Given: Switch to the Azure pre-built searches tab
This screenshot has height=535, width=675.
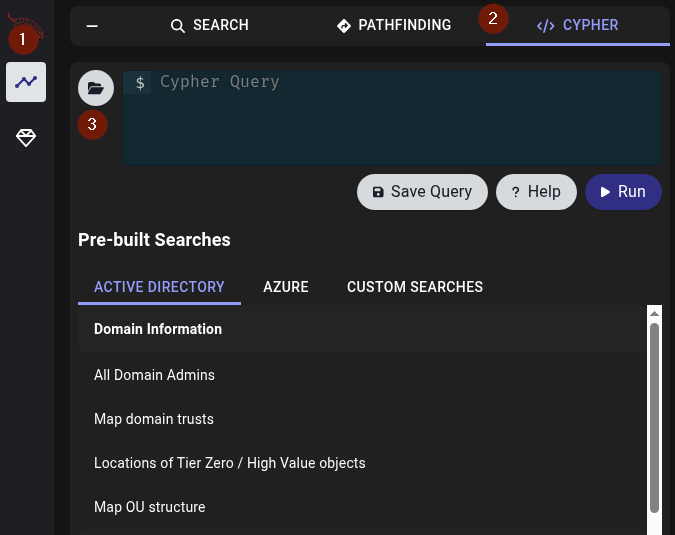Looking at the screenshot, I should click(286, 287).
